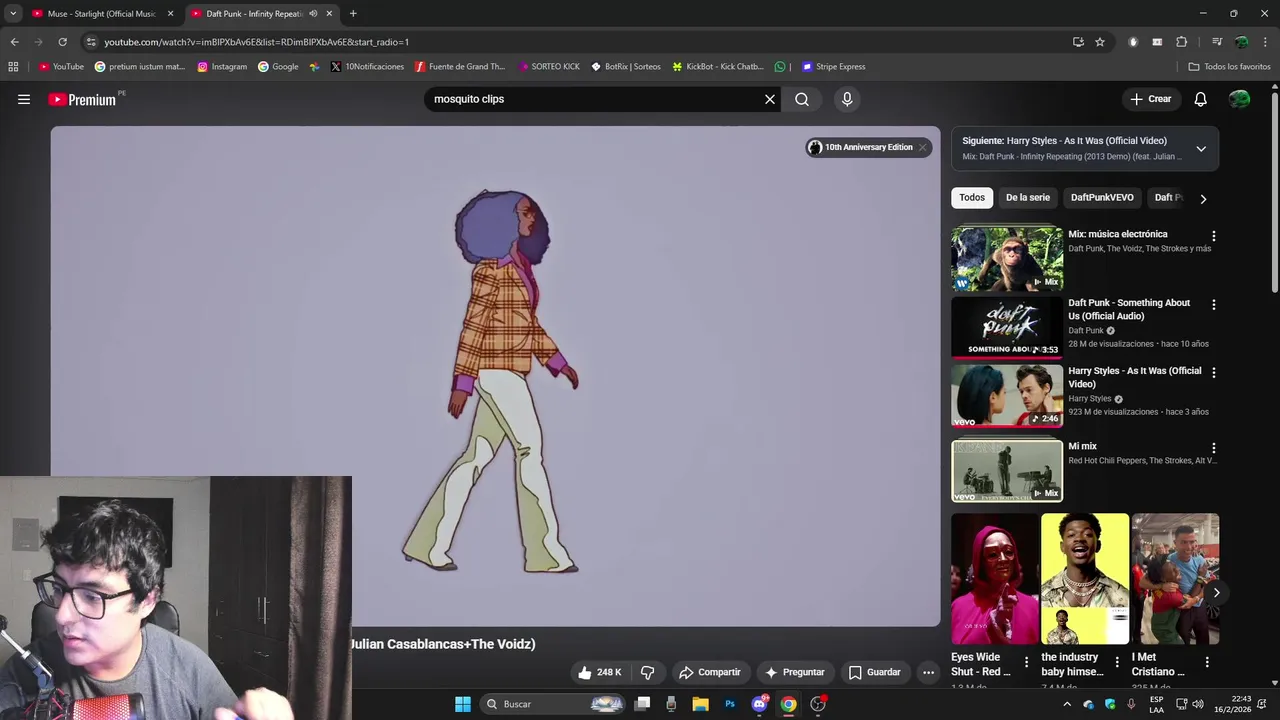1280x720 pixels.
Task: Open options for Harry Styles As It Was
Action: [x=1214, y=373]
